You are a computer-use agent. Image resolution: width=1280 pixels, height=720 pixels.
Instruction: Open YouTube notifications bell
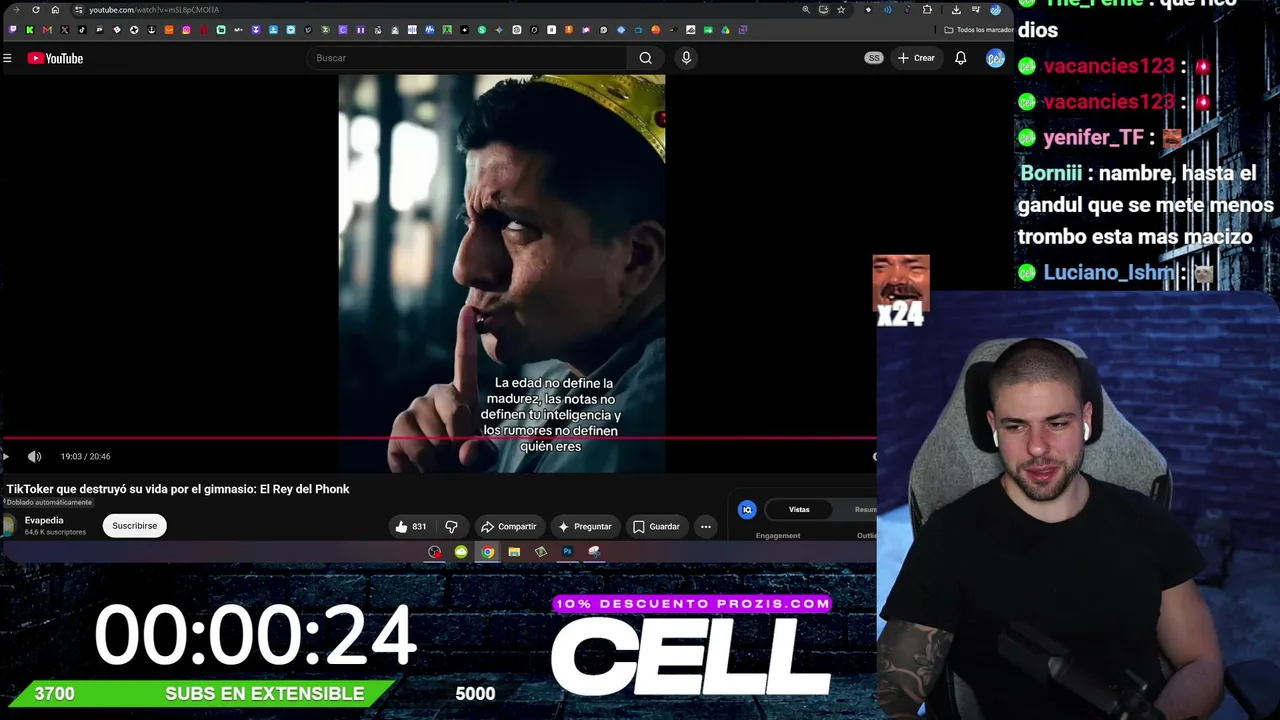(960, 58)
